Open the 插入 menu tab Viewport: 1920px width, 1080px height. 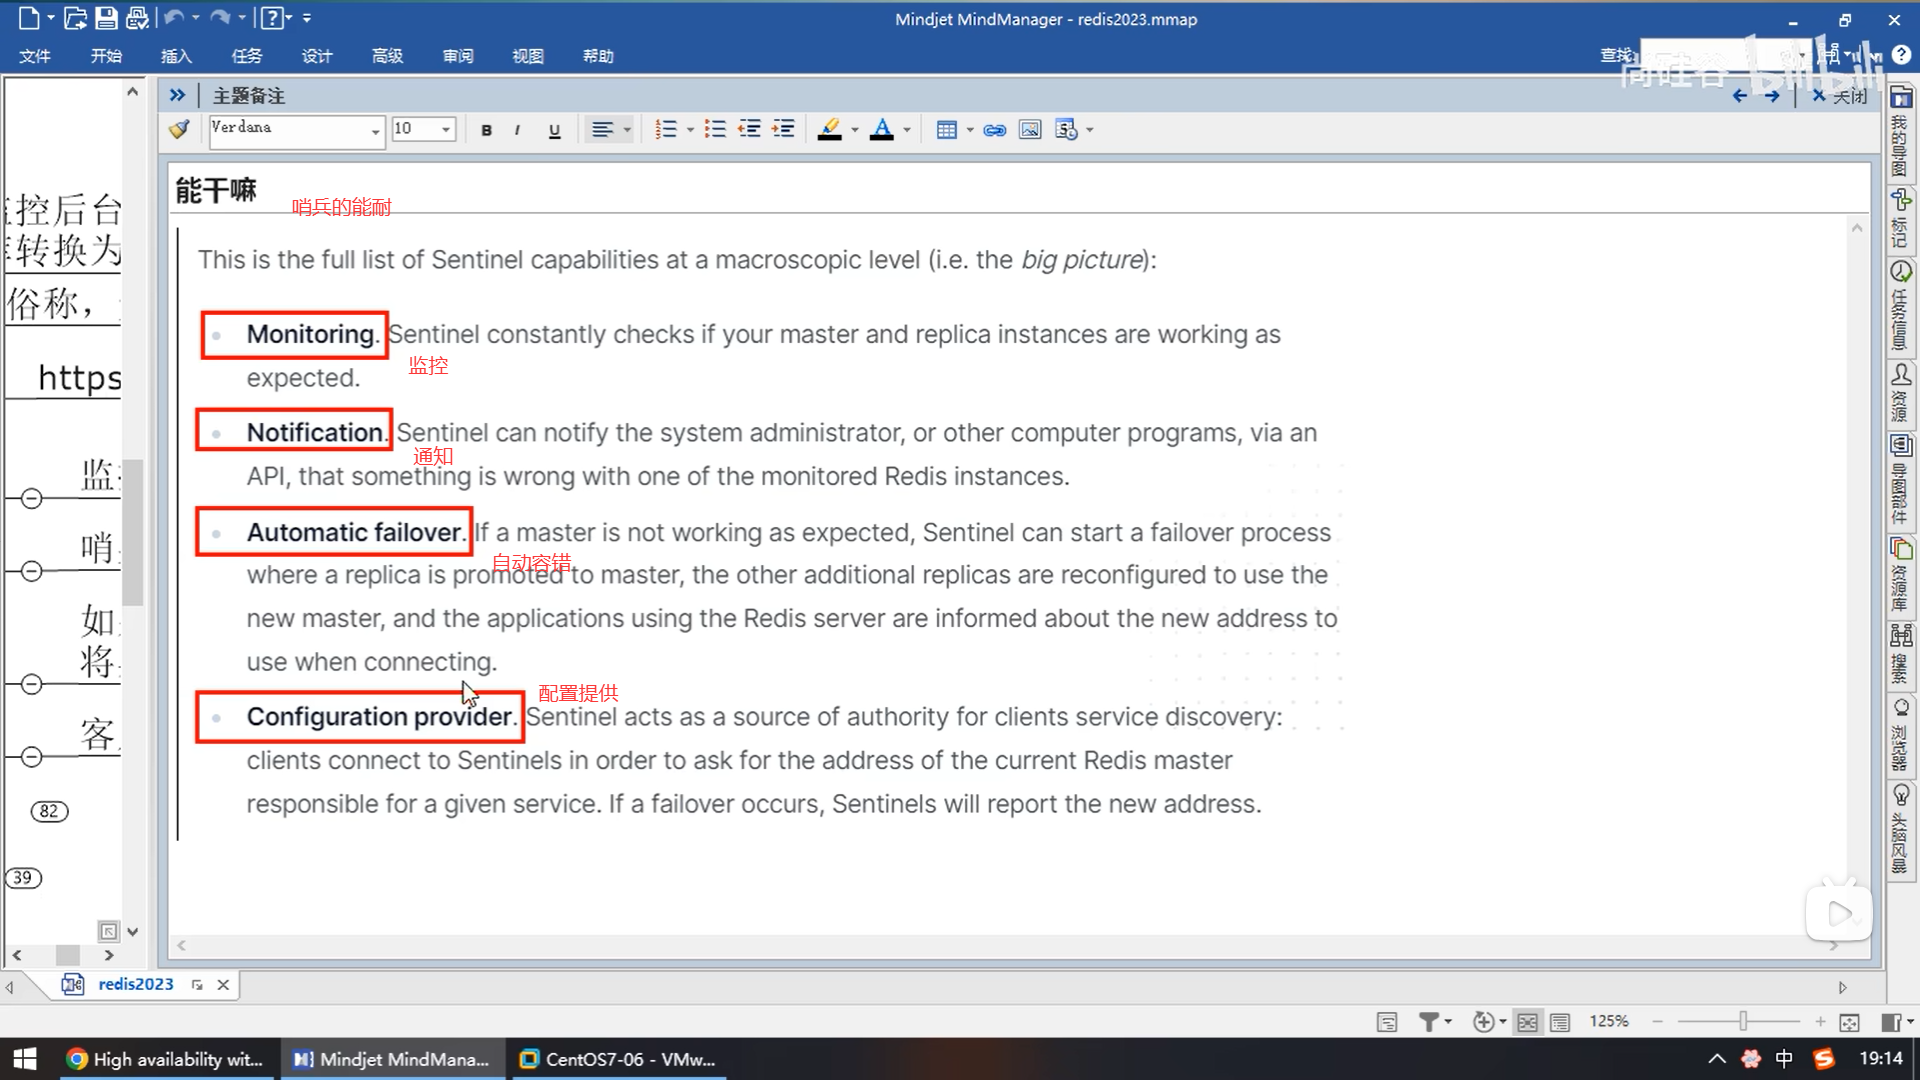coord(176,56)
